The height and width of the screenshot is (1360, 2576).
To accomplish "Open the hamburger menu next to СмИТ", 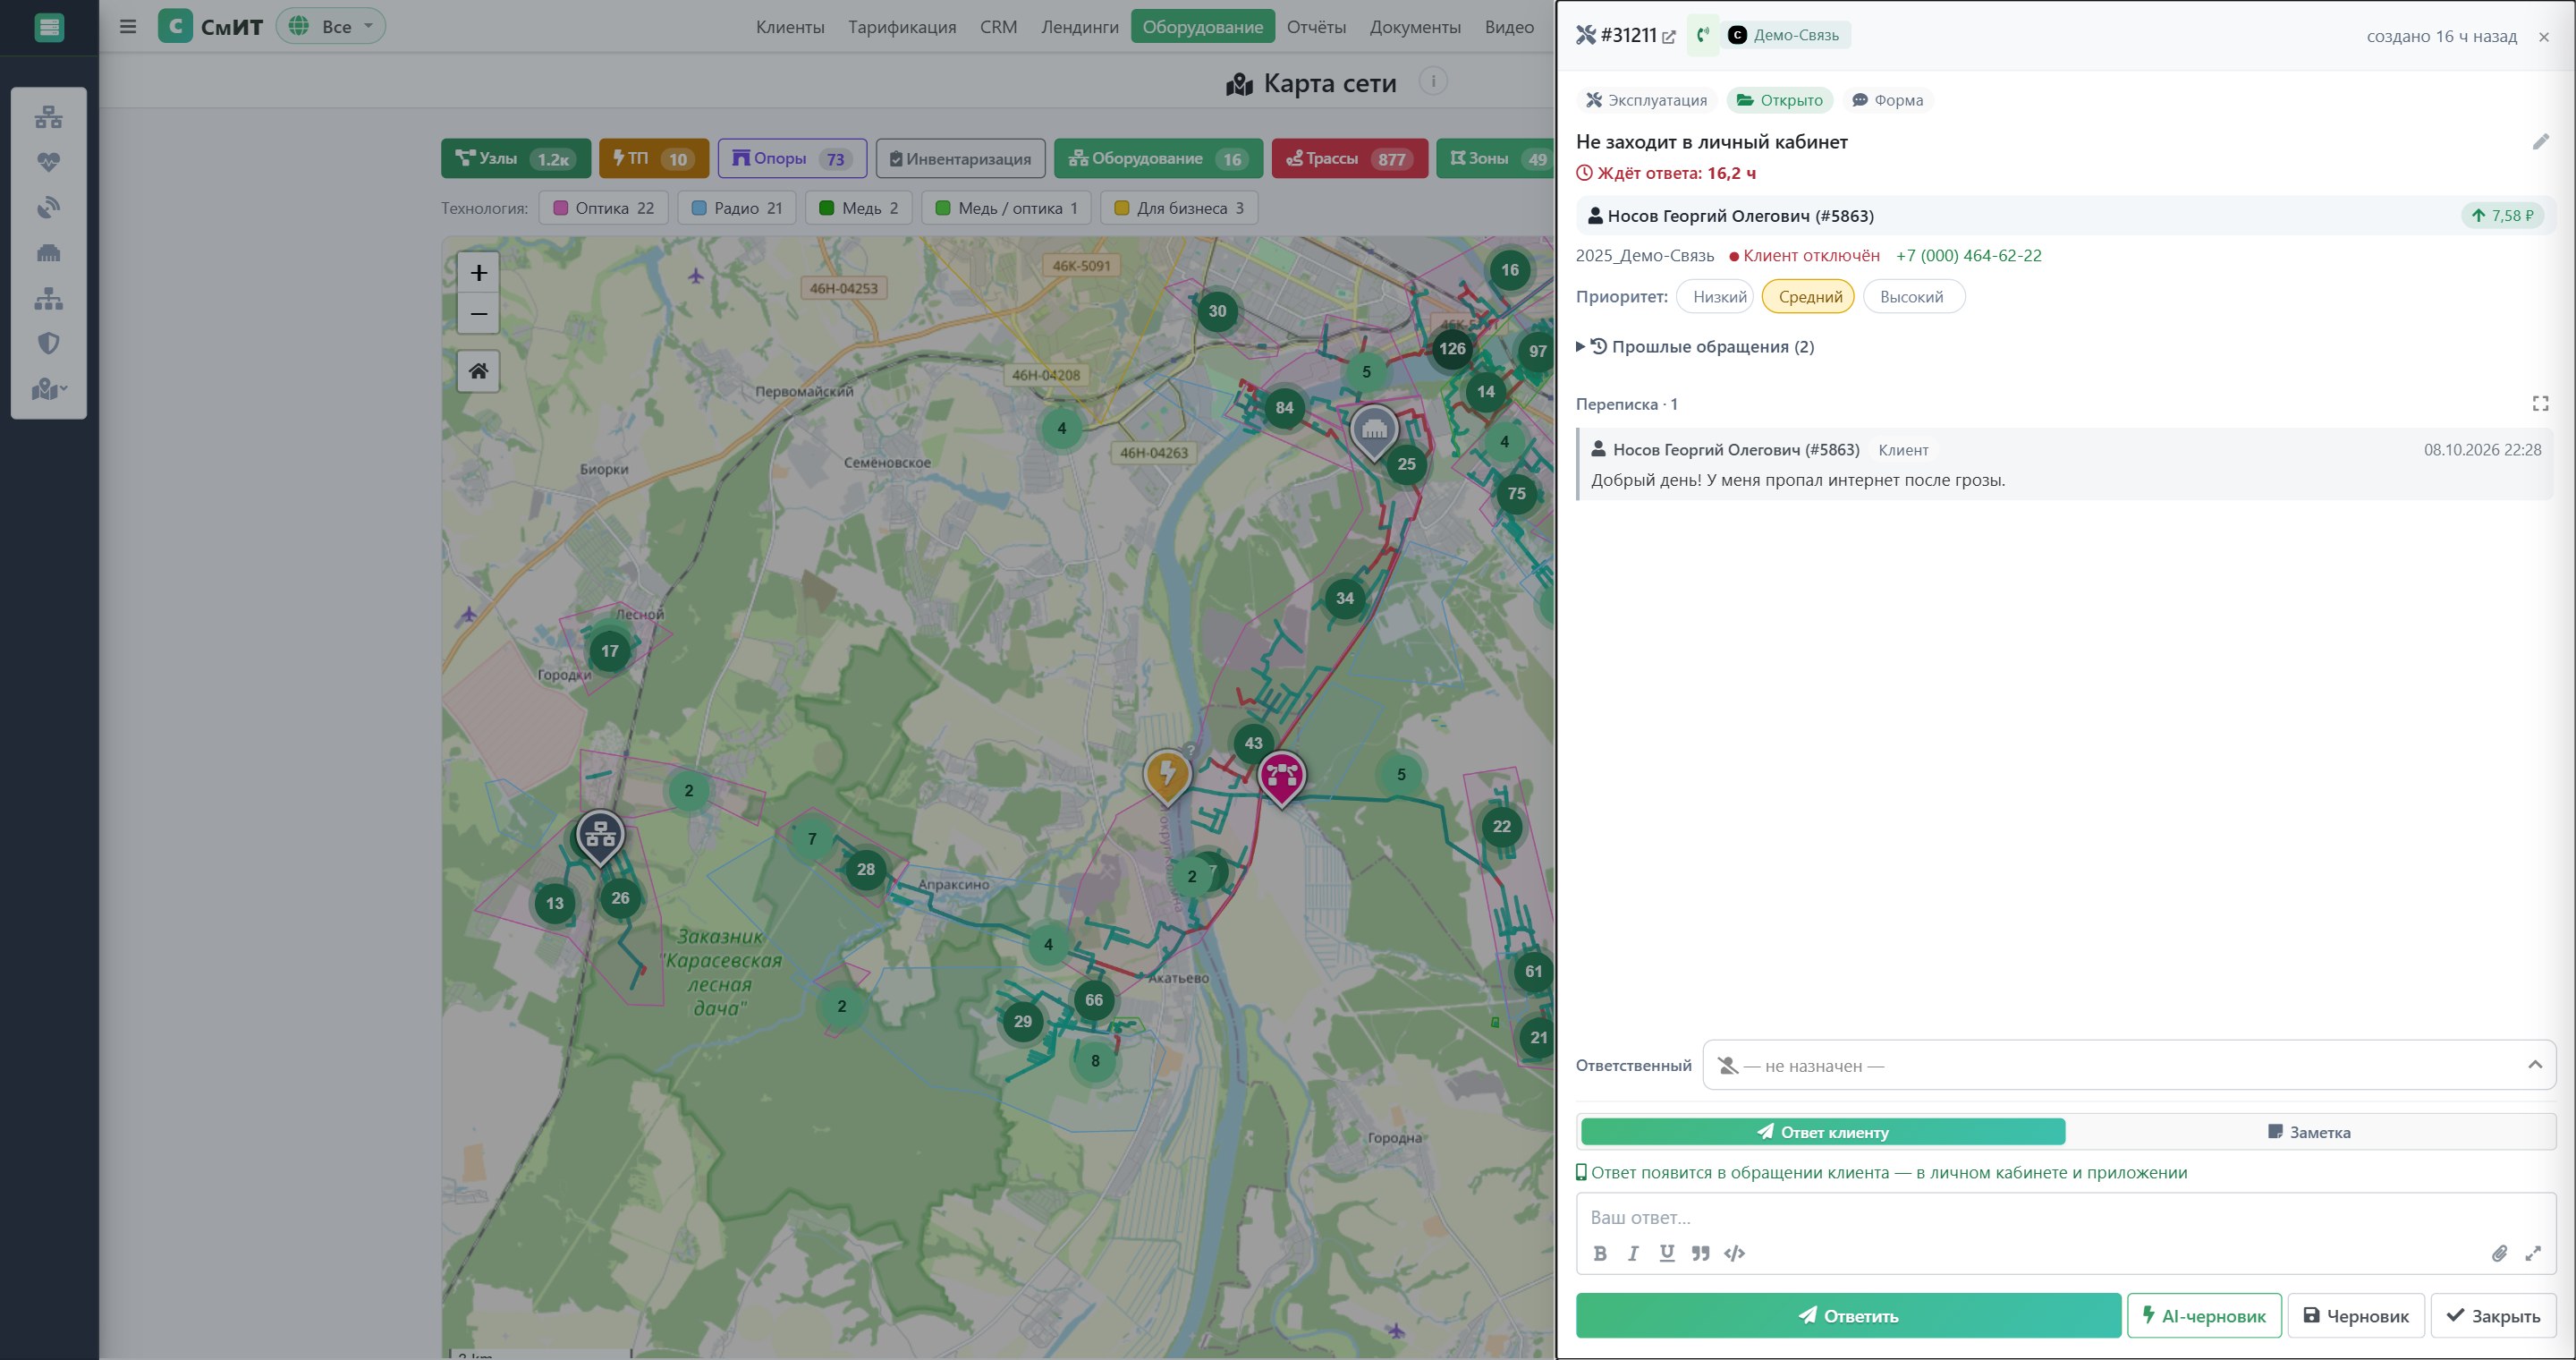I will point(128,26).
